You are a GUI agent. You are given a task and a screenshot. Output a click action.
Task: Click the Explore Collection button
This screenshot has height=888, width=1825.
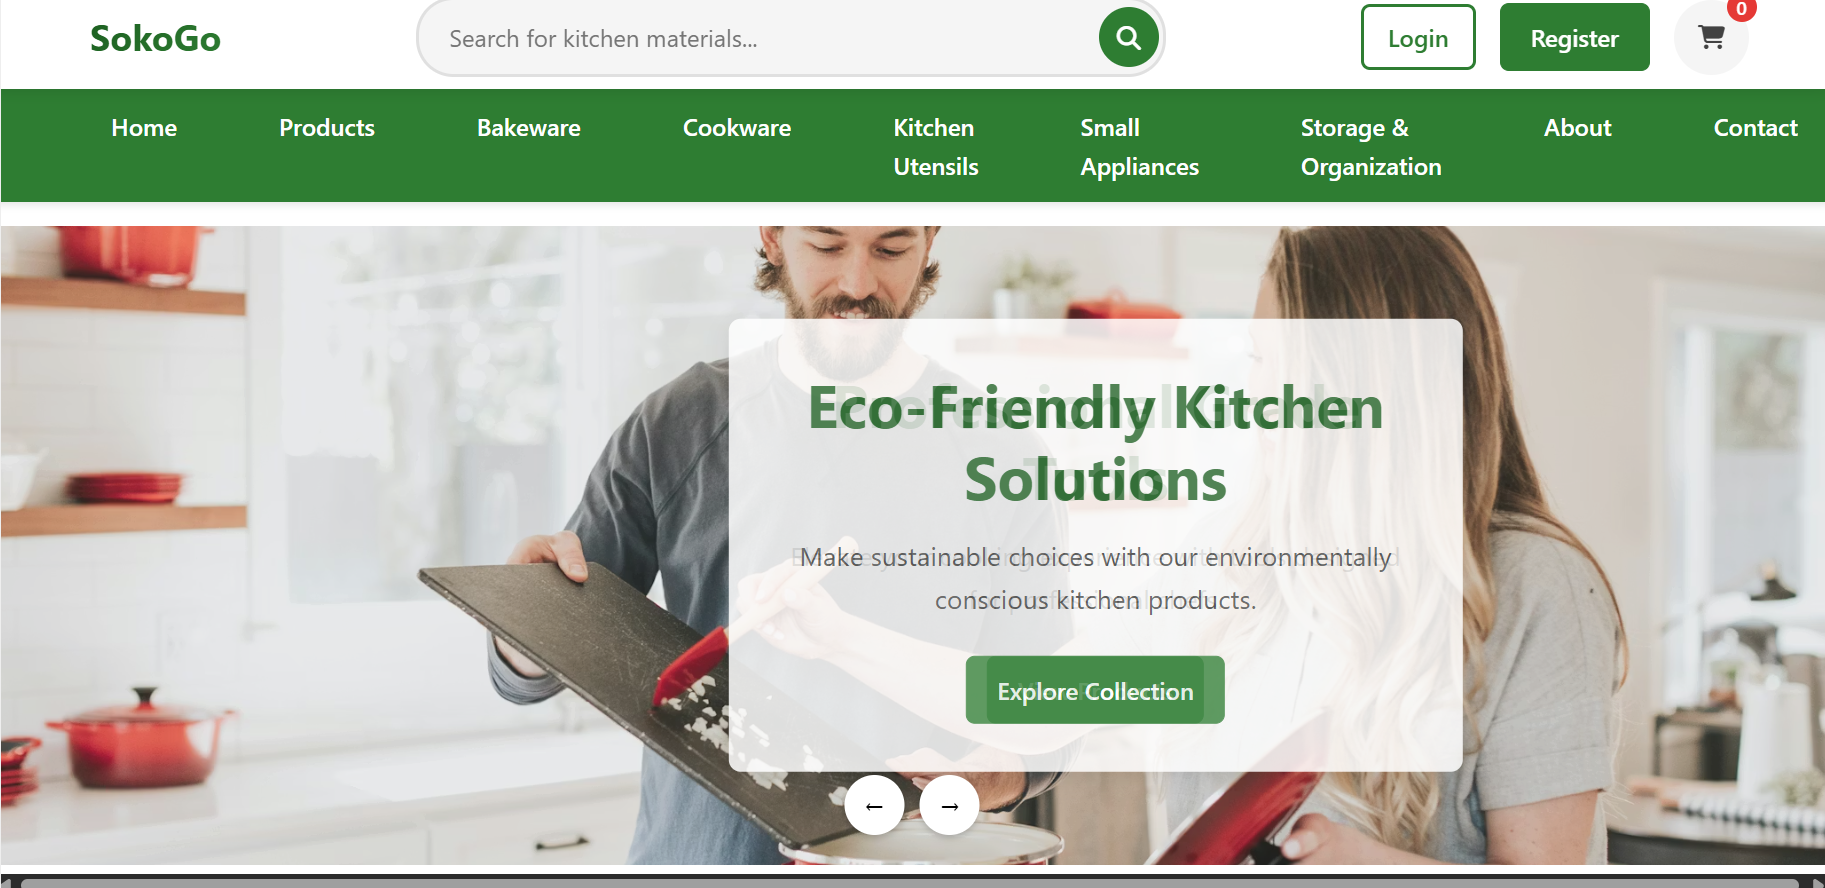[1095, 690]
